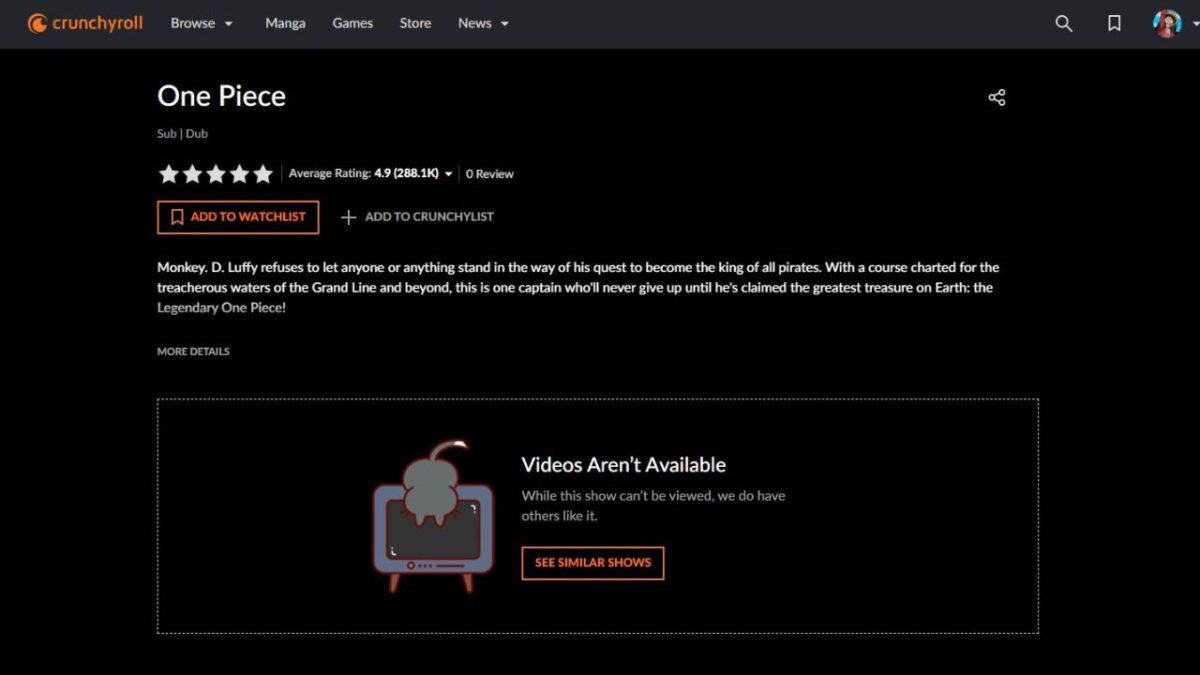
Task: Click the profile avatar picture
Action: [x=1167, y=24]
